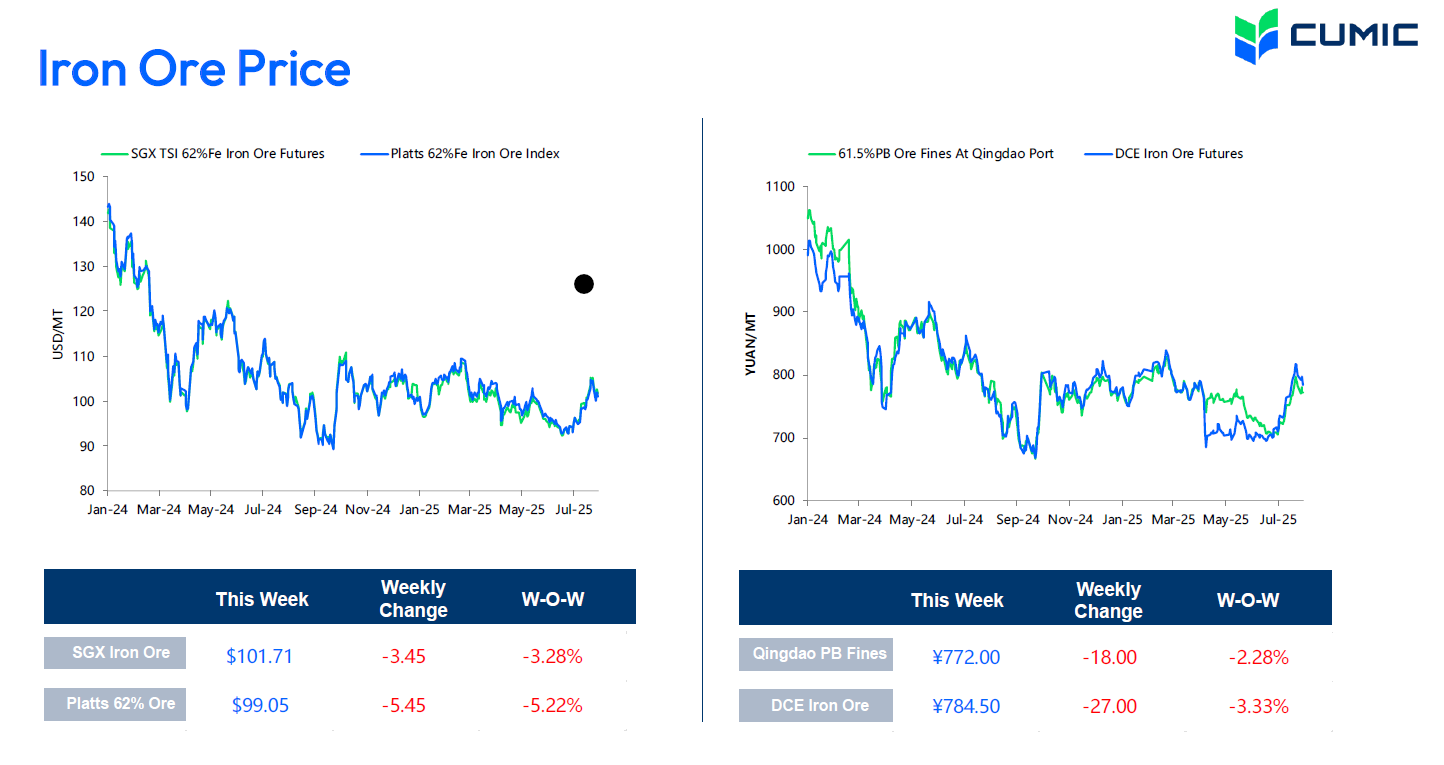The width and height of the screenshot is (1444, 765).
Task: Click the green SGX TSI legend line
Action: (113, 154)
